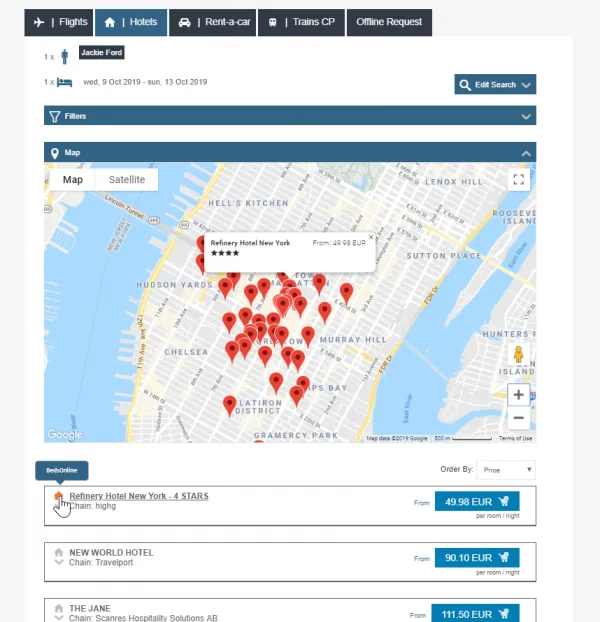Click the orange Refinery Hotel home icon
The width and height of the screenshot is (600, 622).
59,495
